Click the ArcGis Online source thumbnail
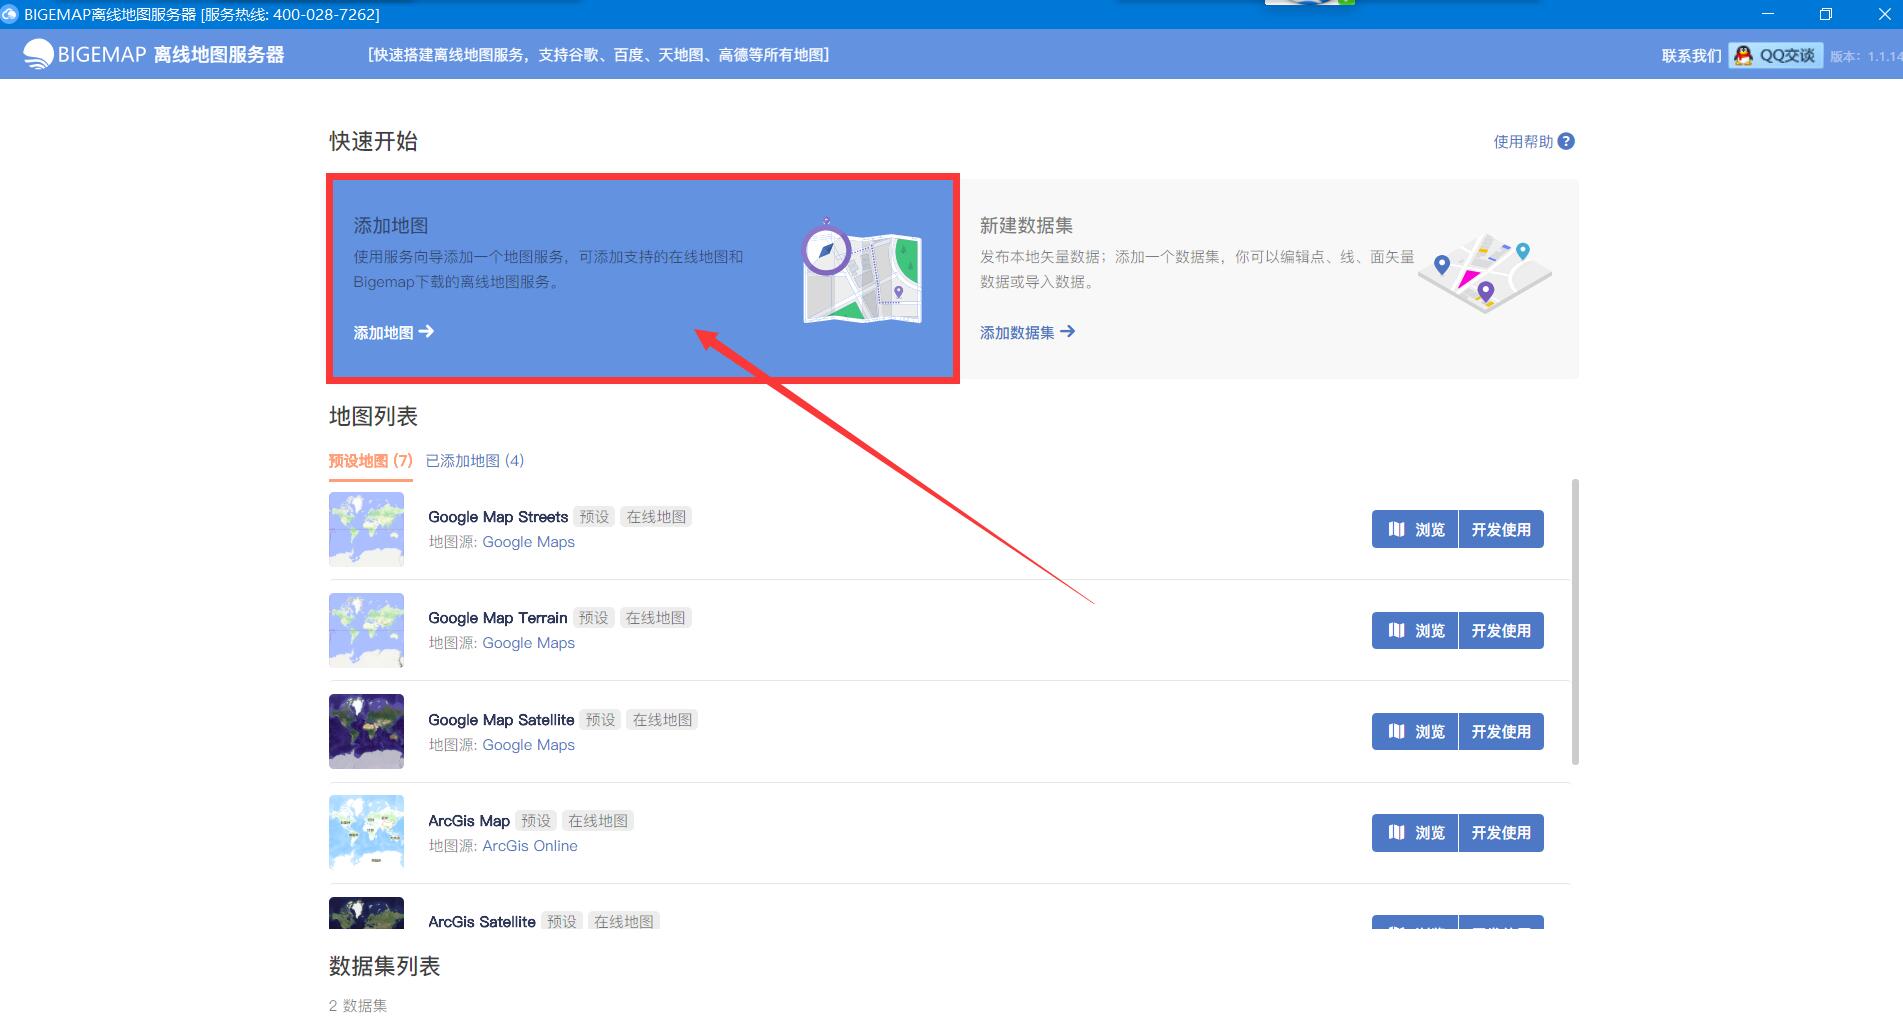Screen dimensions: 1903x1021 tap(366, 832)
